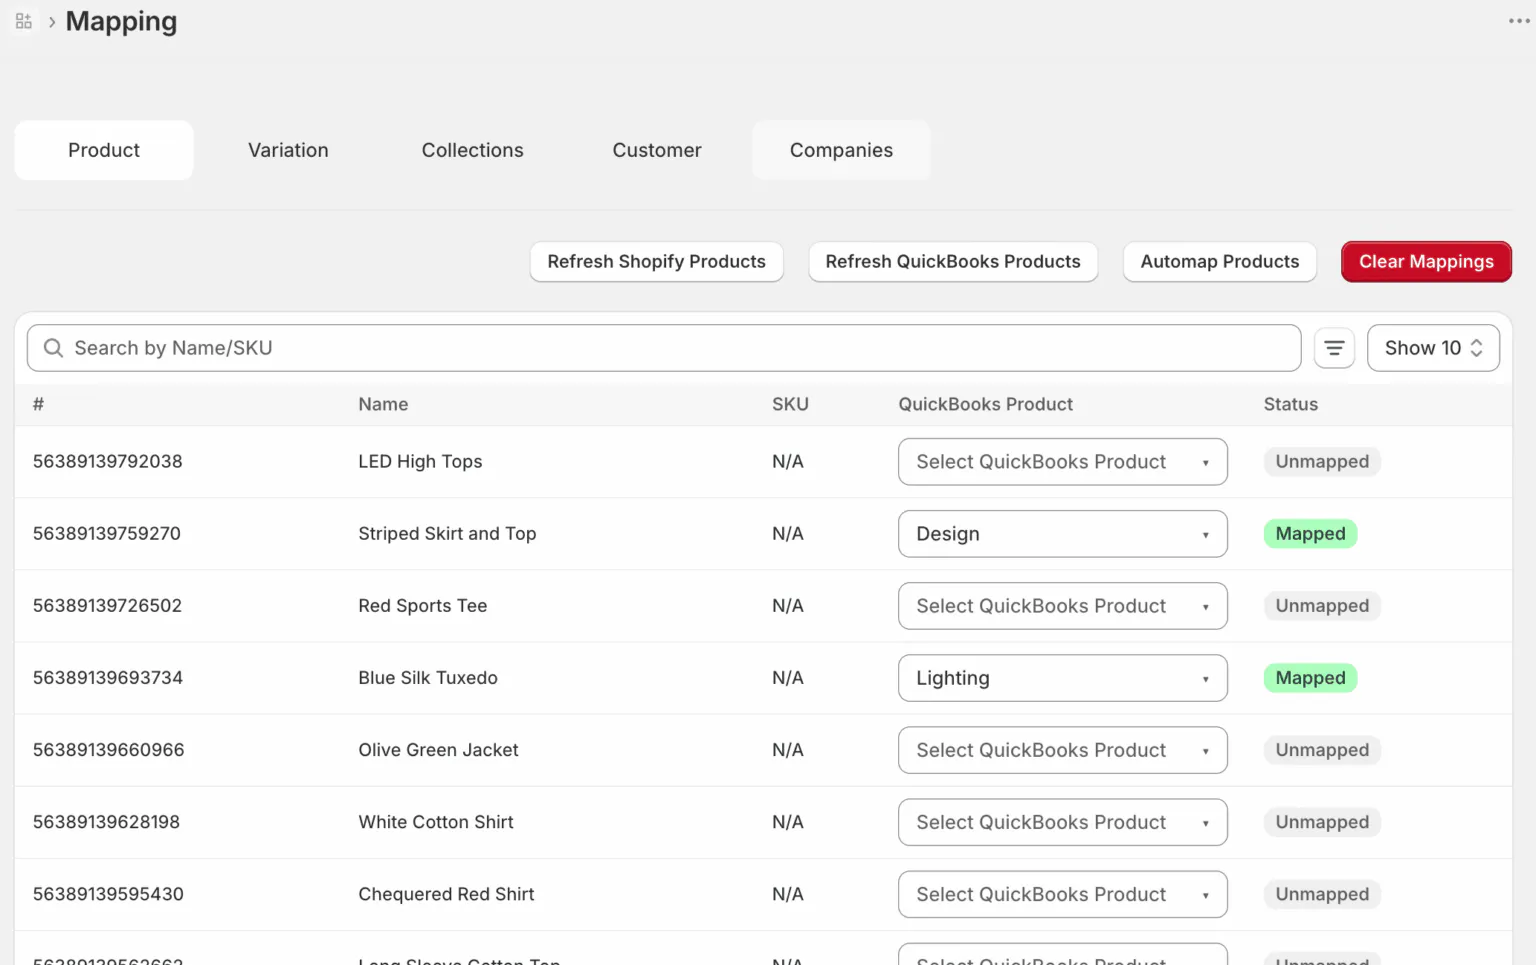Open the Show 10 rows-per-page selector
Image resolution: width=1536 pixels, height=965 pixels.
point(1433,348)
